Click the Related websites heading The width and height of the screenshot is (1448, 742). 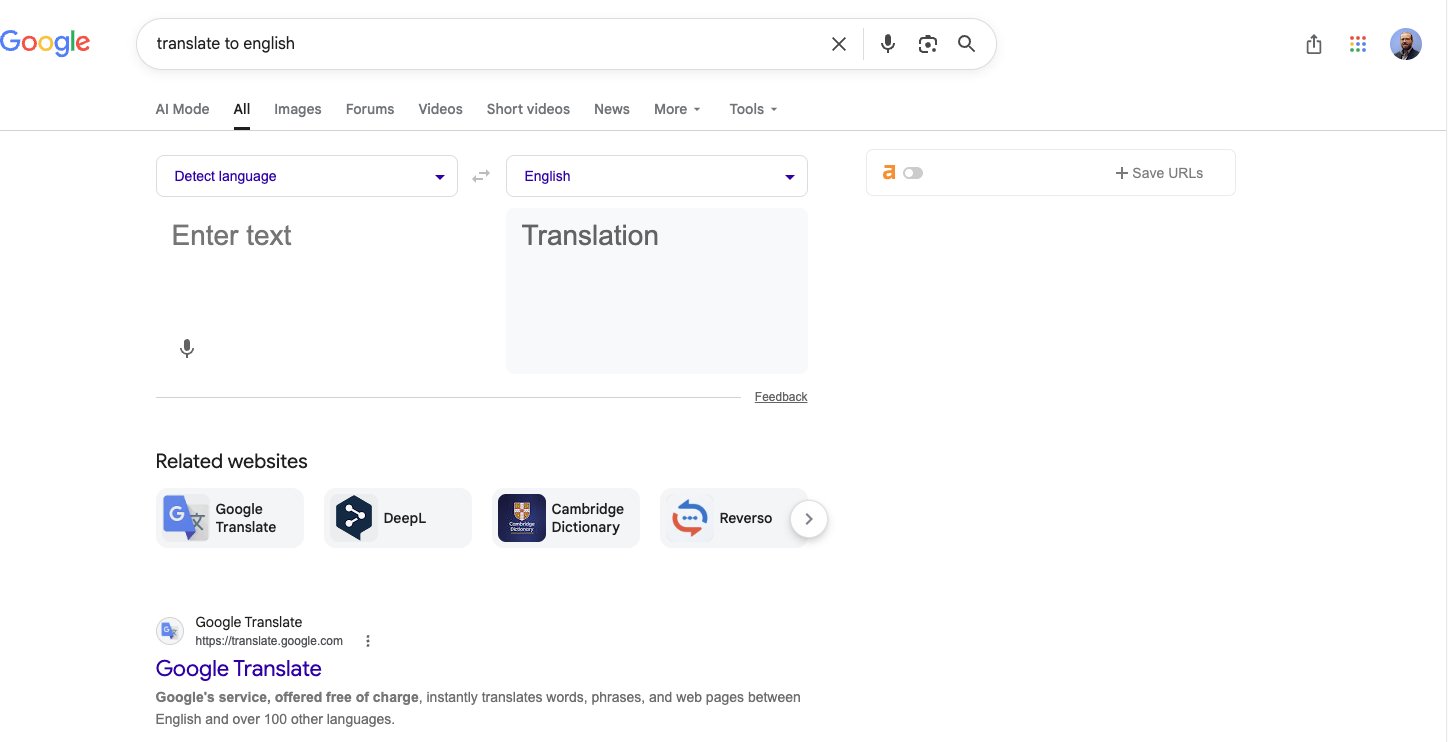pyautogui.click(x=232, y=461)
